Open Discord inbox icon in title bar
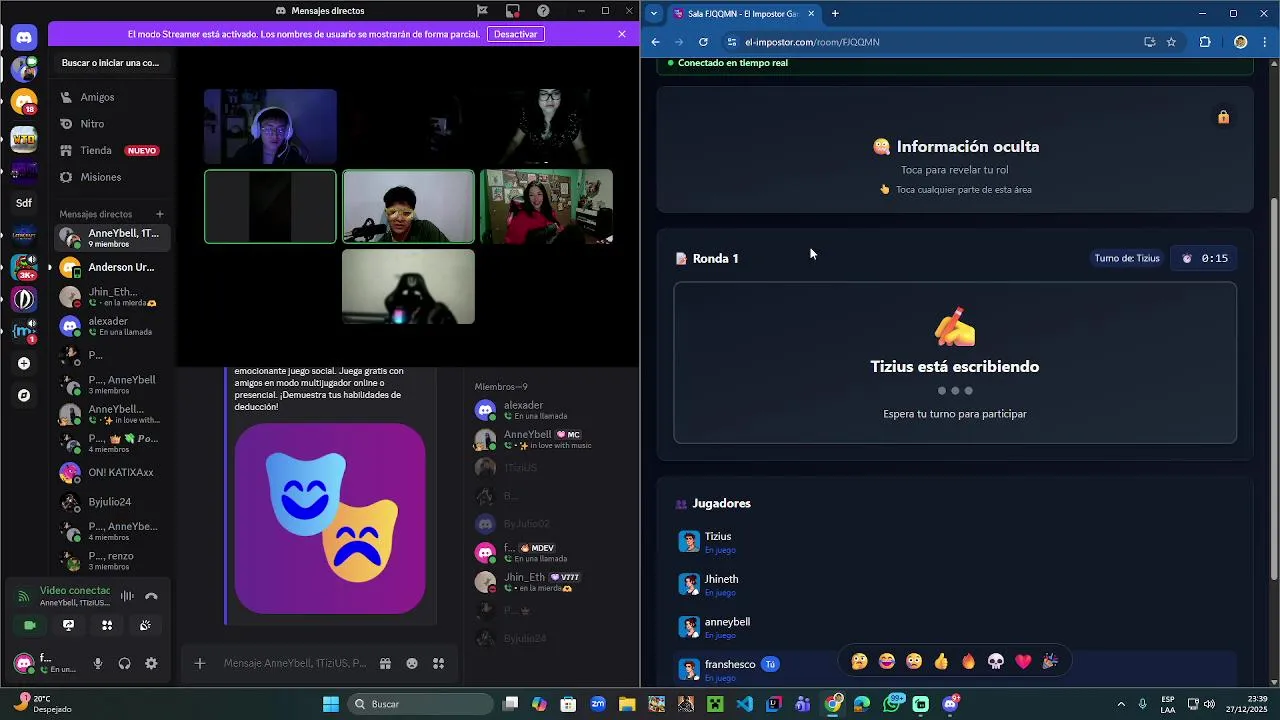Viewport: 1280px width, 720px height. (x=512, y=11)
